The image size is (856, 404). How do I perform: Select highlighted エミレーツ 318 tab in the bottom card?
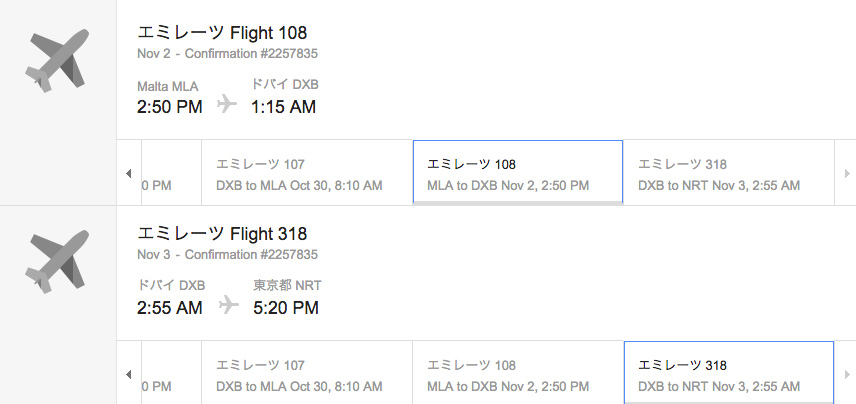point(728,375)
